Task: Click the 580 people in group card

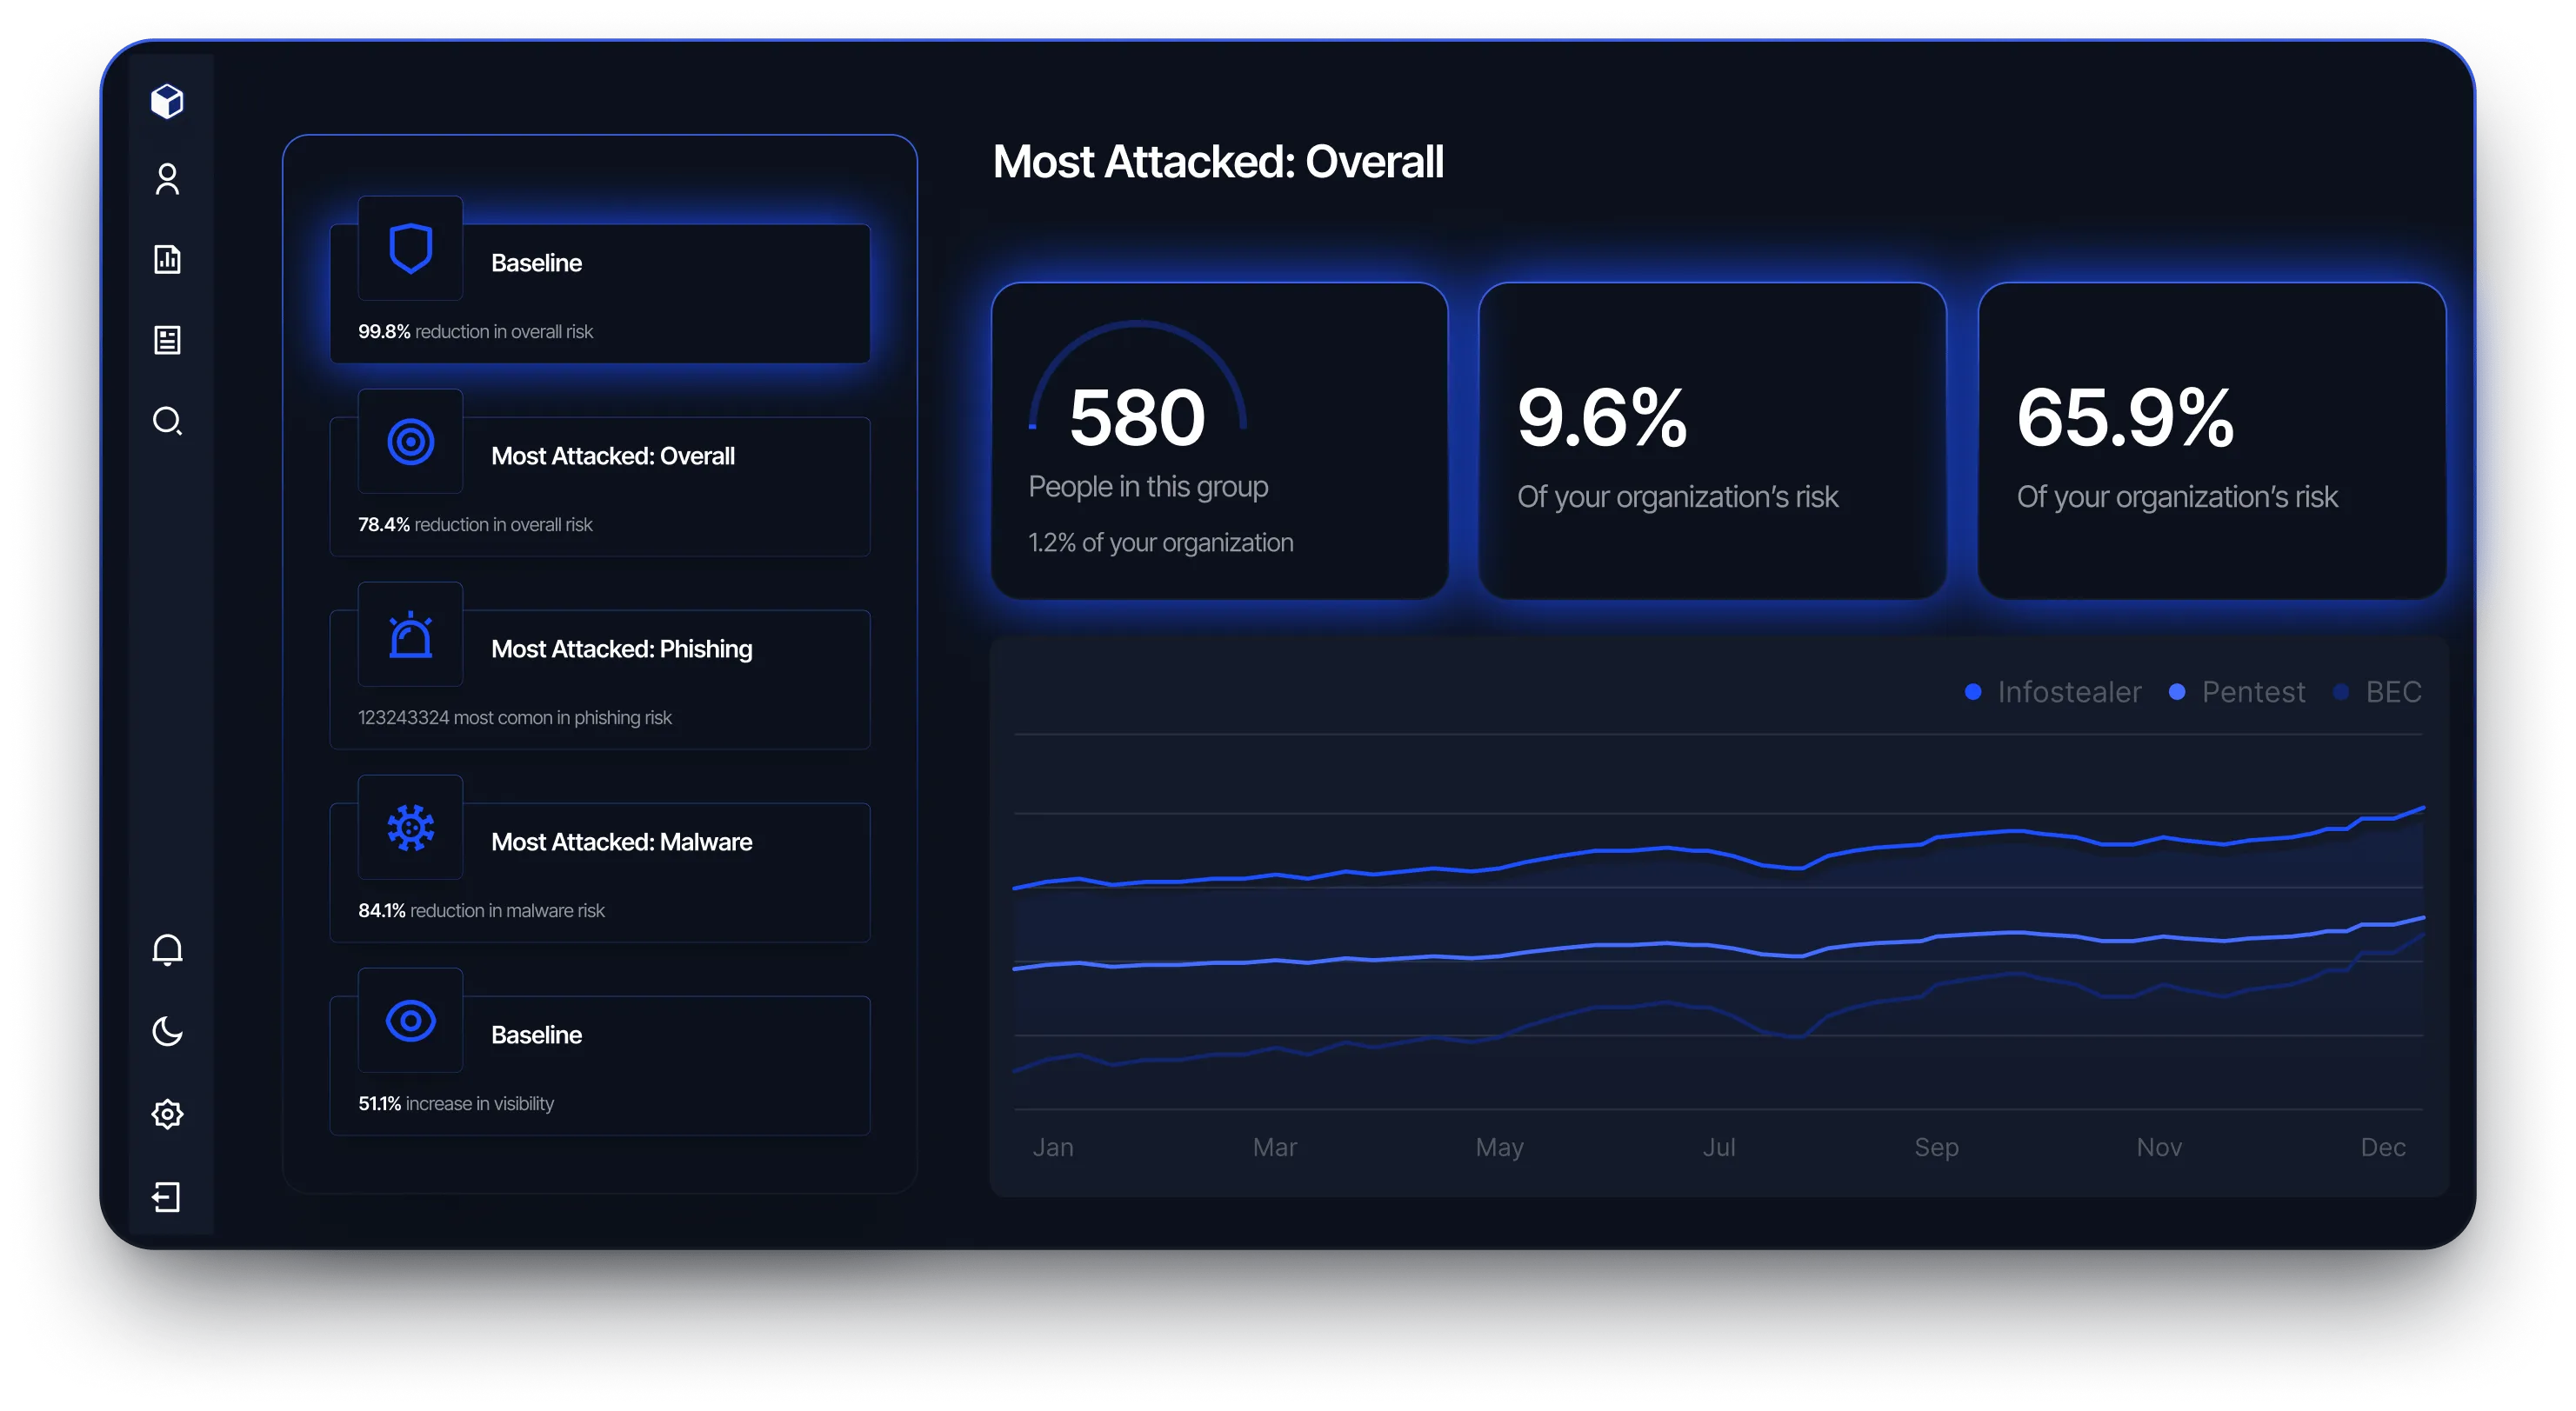Action: (1219, 441)
